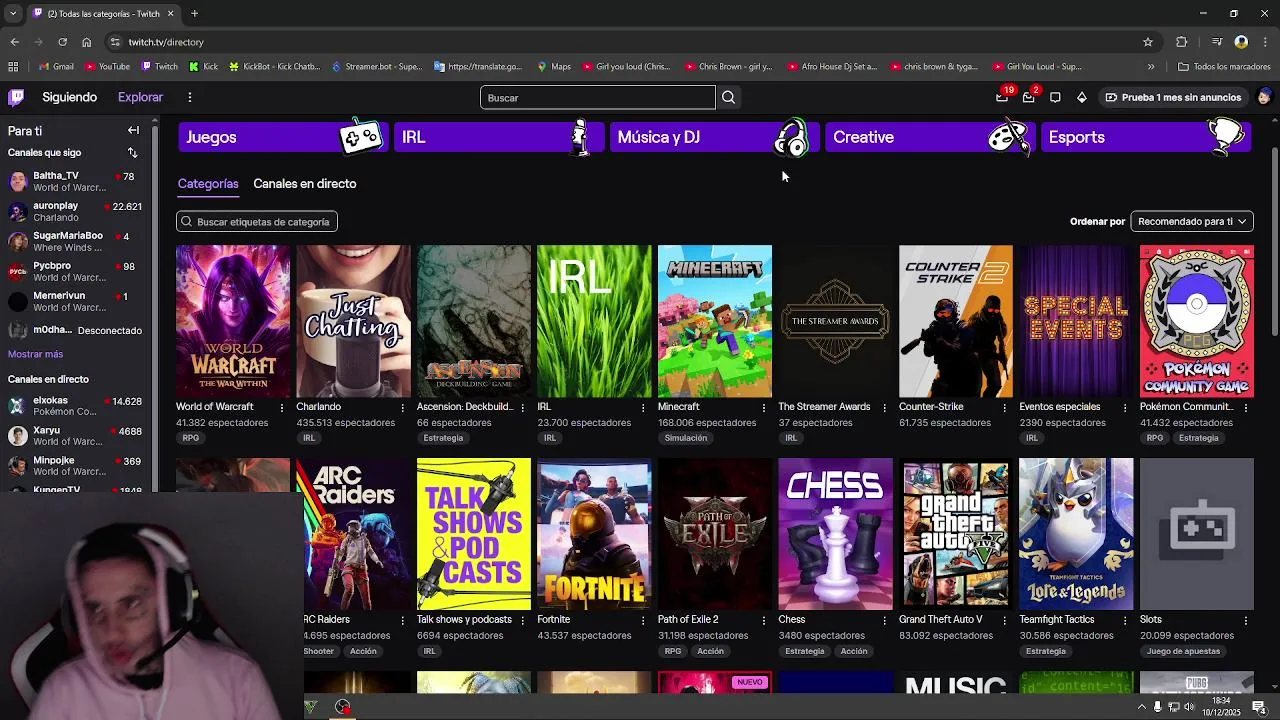Click the Bits diamond icon
The height and width of the screenshot is (720, 1280).
click(1081, 97)
